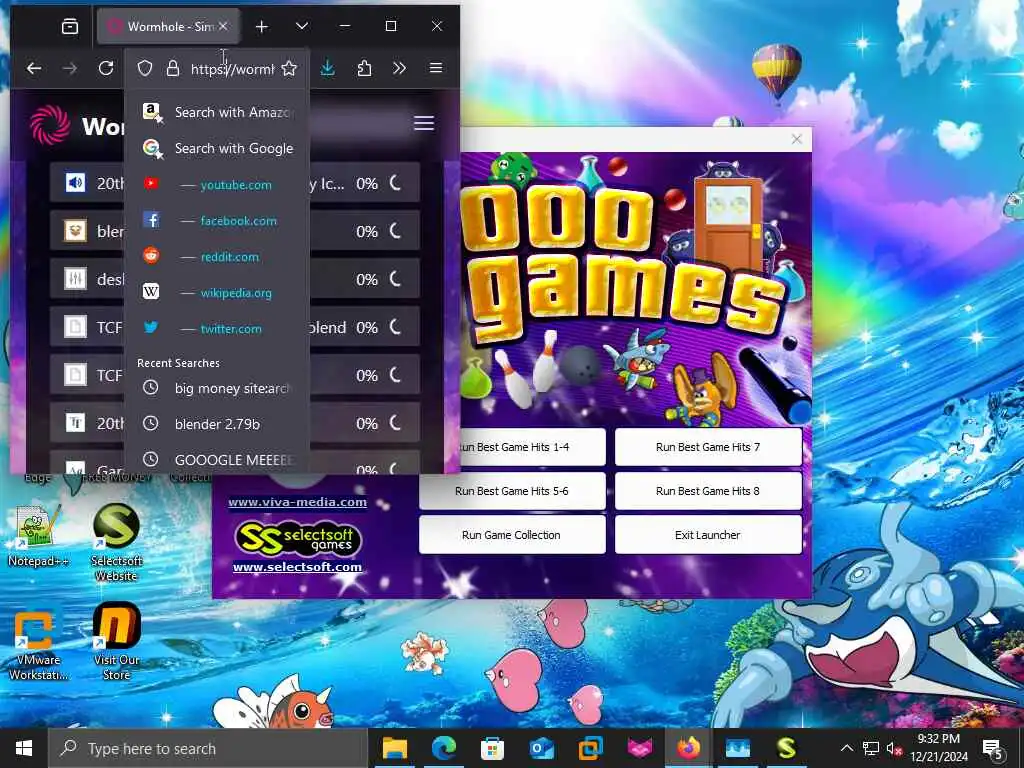Pick recent search 'blender 2.79b'

(217, 424)
